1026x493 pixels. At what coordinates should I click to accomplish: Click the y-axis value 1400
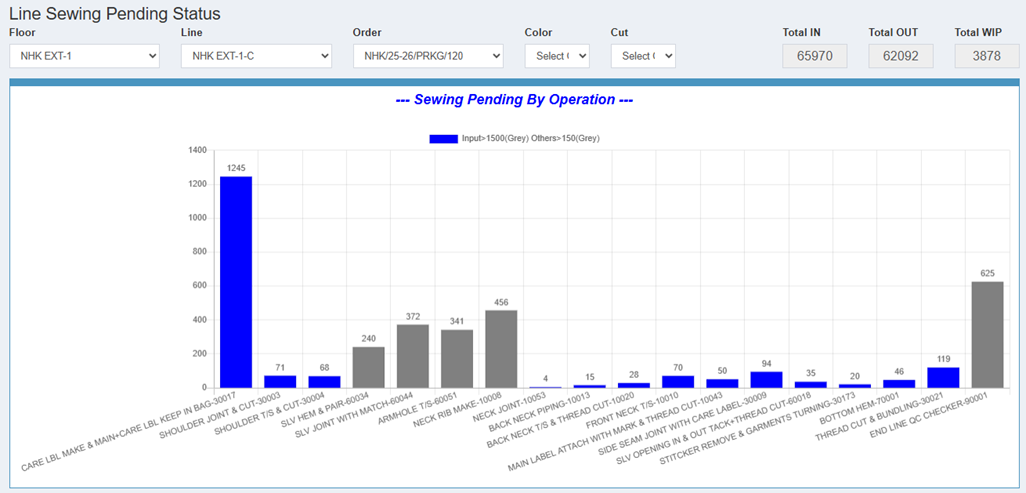click(x=198, y=151)
